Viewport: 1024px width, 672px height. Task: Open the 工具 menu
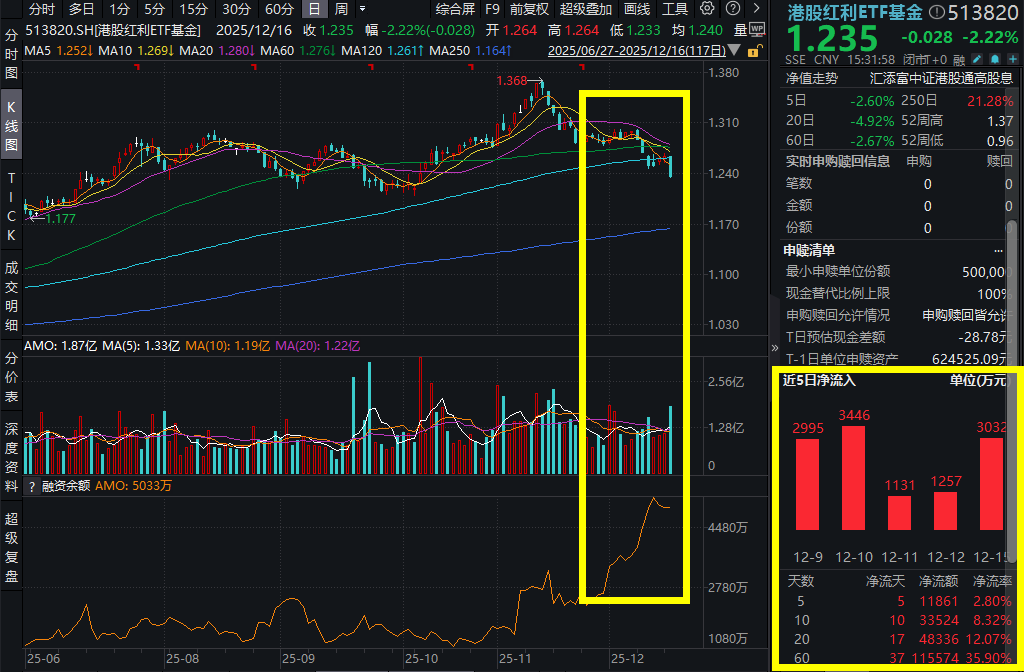674,9
